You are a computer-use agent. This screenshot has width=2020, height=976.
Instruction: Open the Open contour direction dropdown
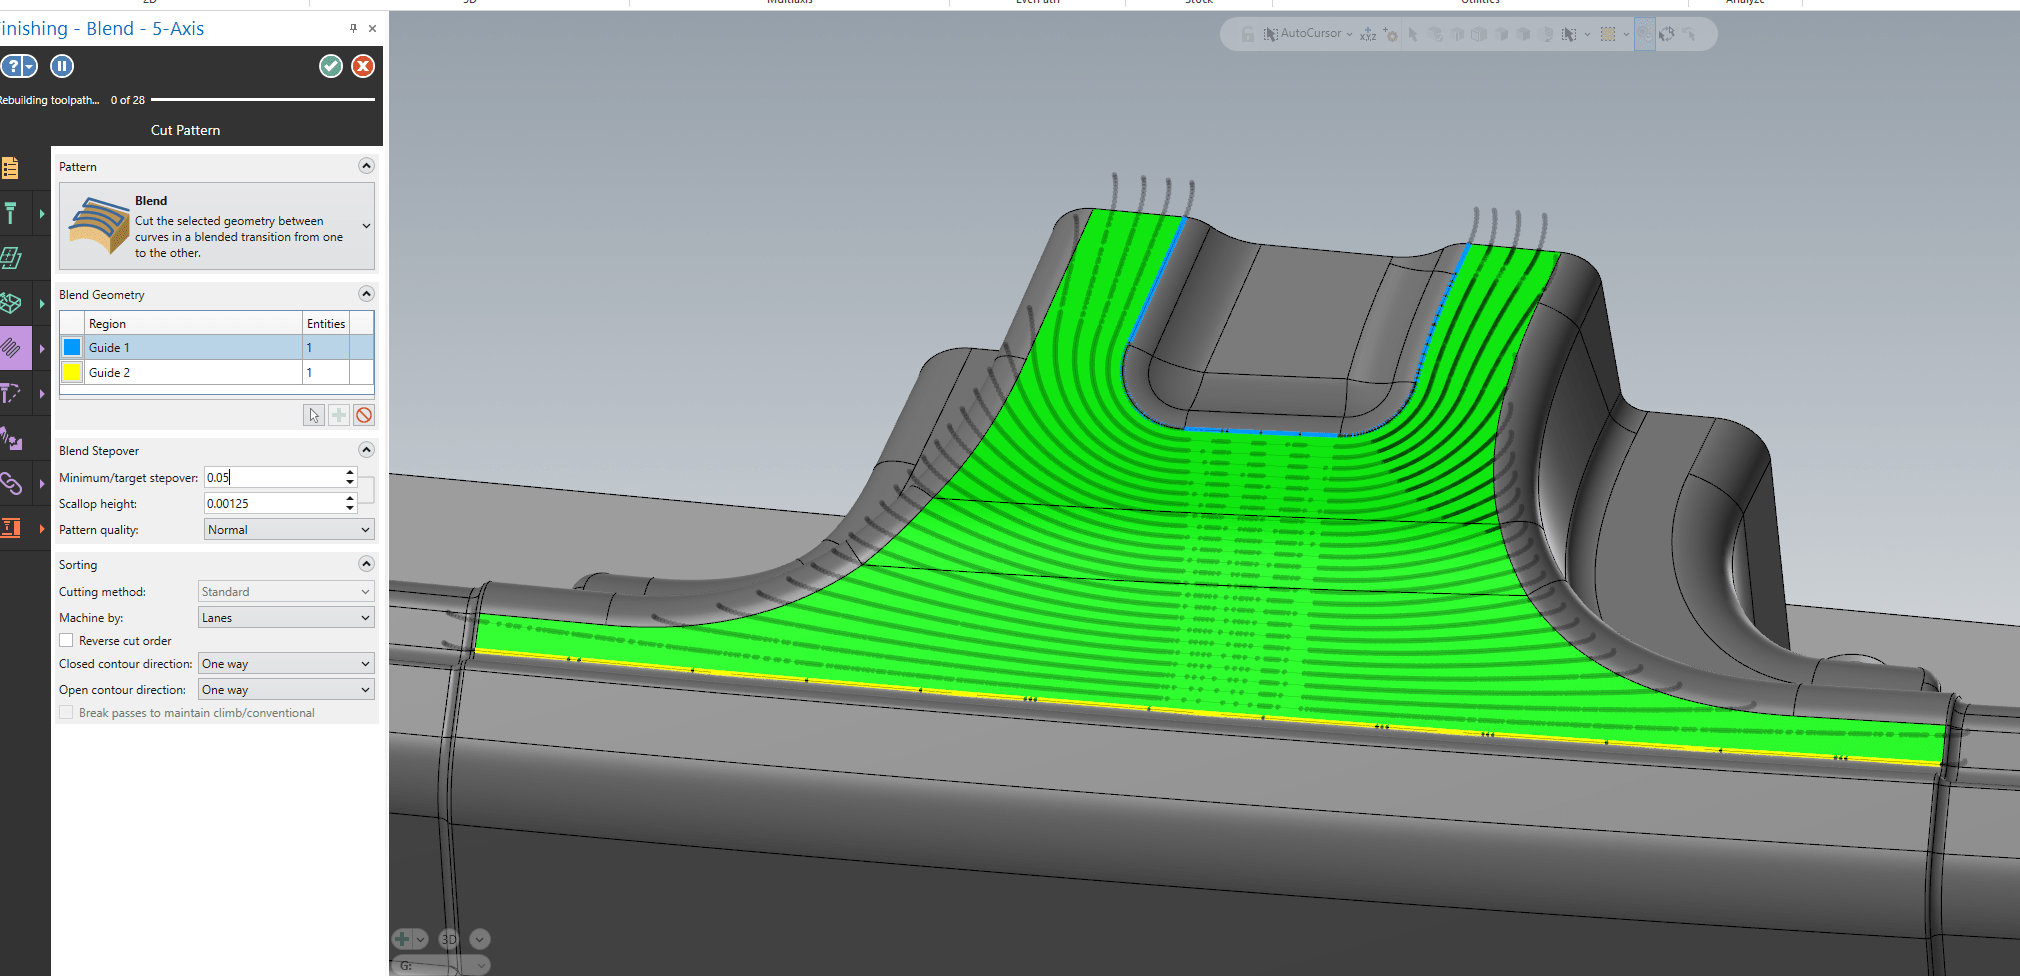point(286,690)
